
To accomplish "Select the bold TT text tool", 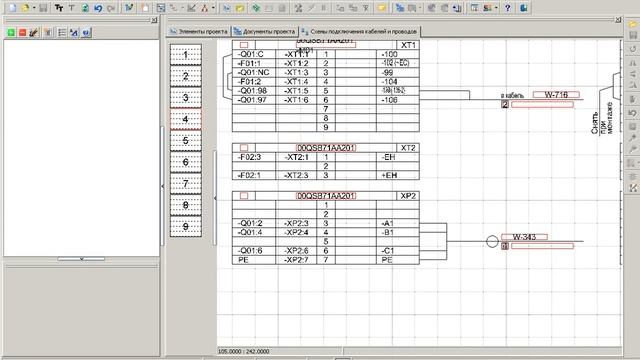I will pos(59,7).
